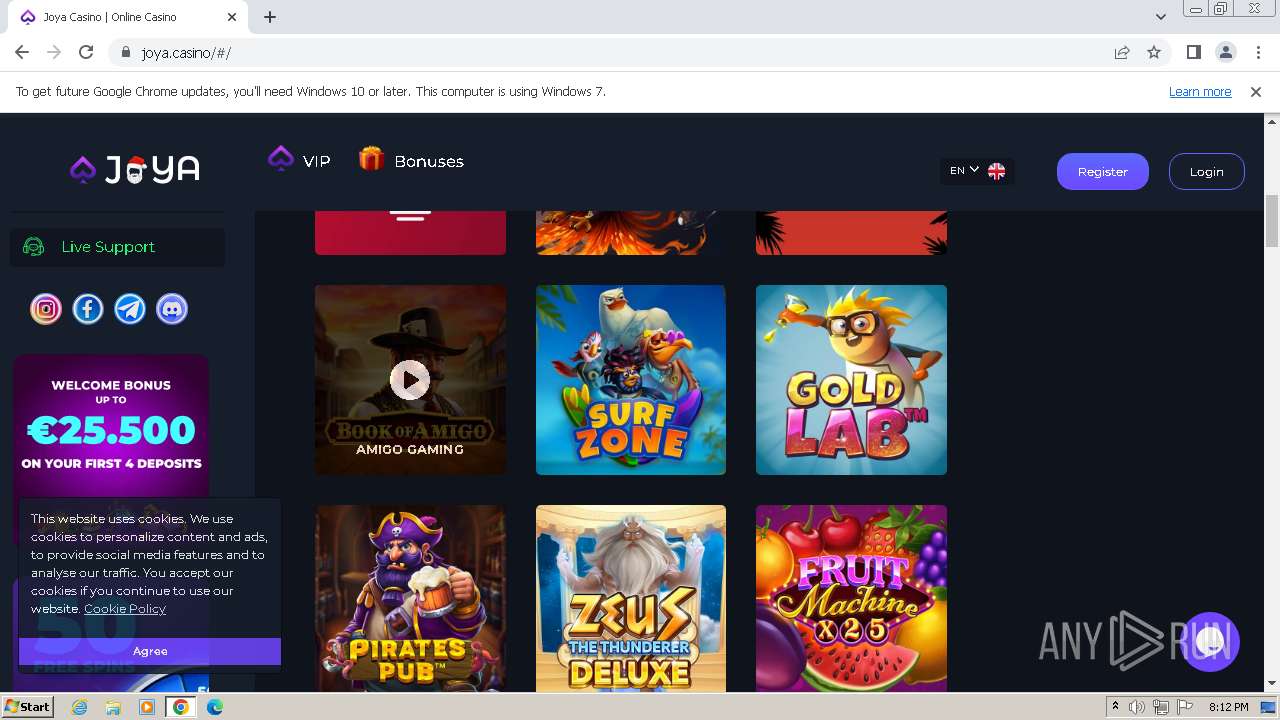This screenshot has width=1280, height=720.
Task: Close the Joya Casino tab
Action: point(232,17)
